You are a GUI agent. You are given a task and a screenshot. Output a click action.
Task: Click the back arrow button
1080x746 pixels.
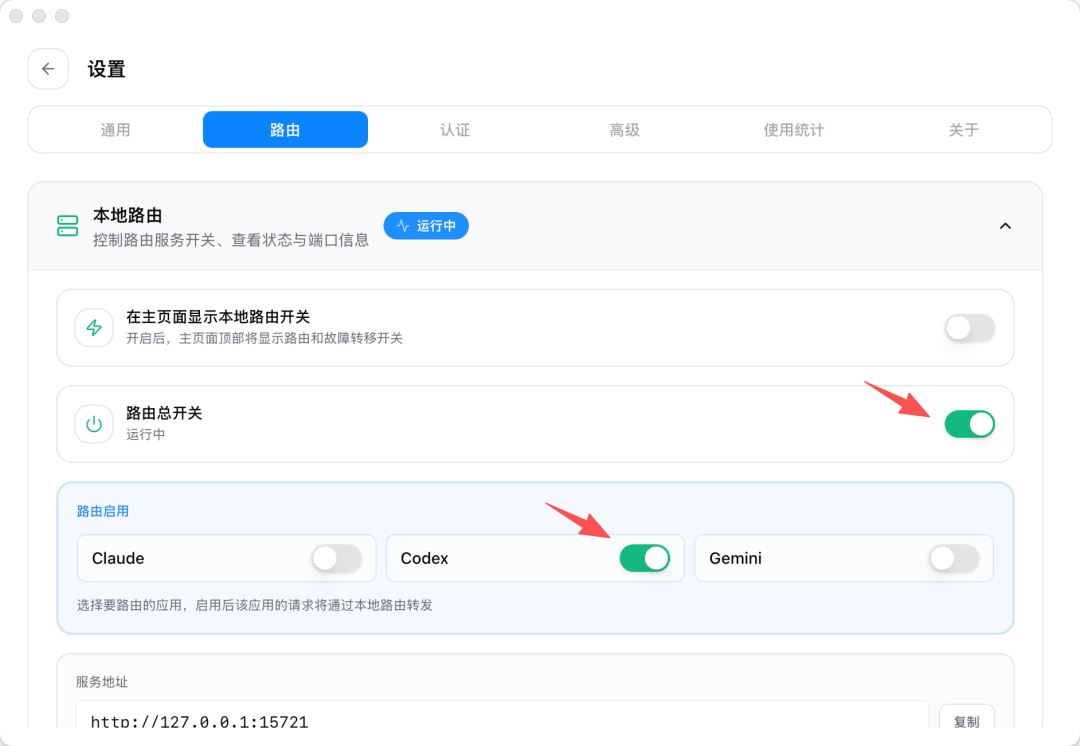pyautogui.click(x=48, y=69)
